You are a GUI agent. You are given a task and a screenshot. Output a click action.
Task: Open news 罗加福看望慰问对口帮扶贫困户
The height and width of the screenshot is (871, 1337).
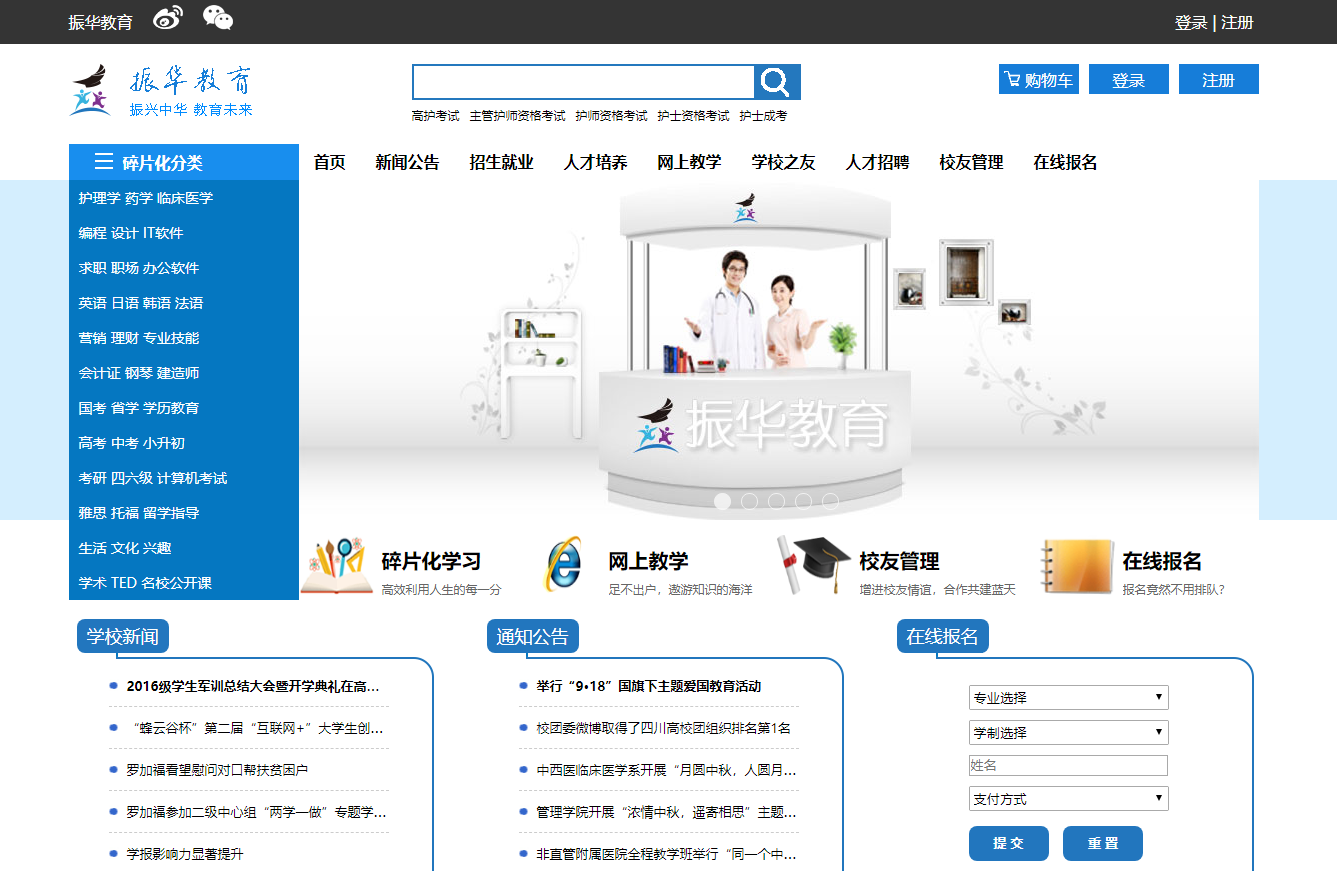(x=217, y=770)
